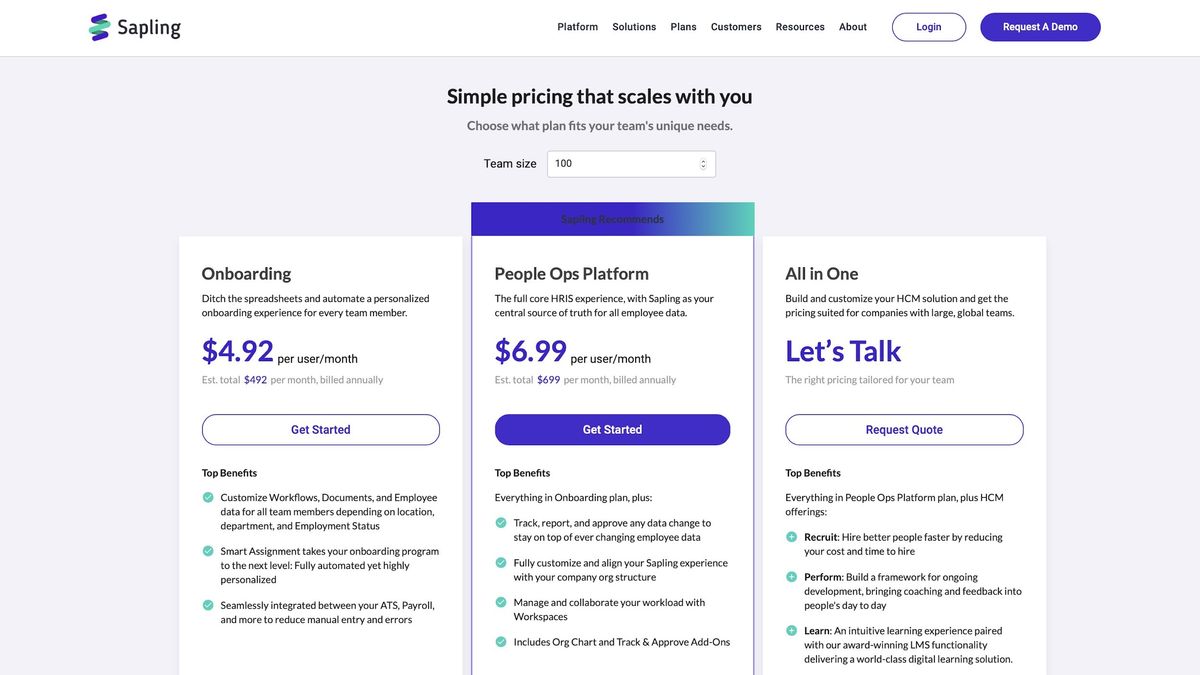This screenshot has height=675, width=1200.
Task: Click the Sapling logo icon
Action: 98,26
